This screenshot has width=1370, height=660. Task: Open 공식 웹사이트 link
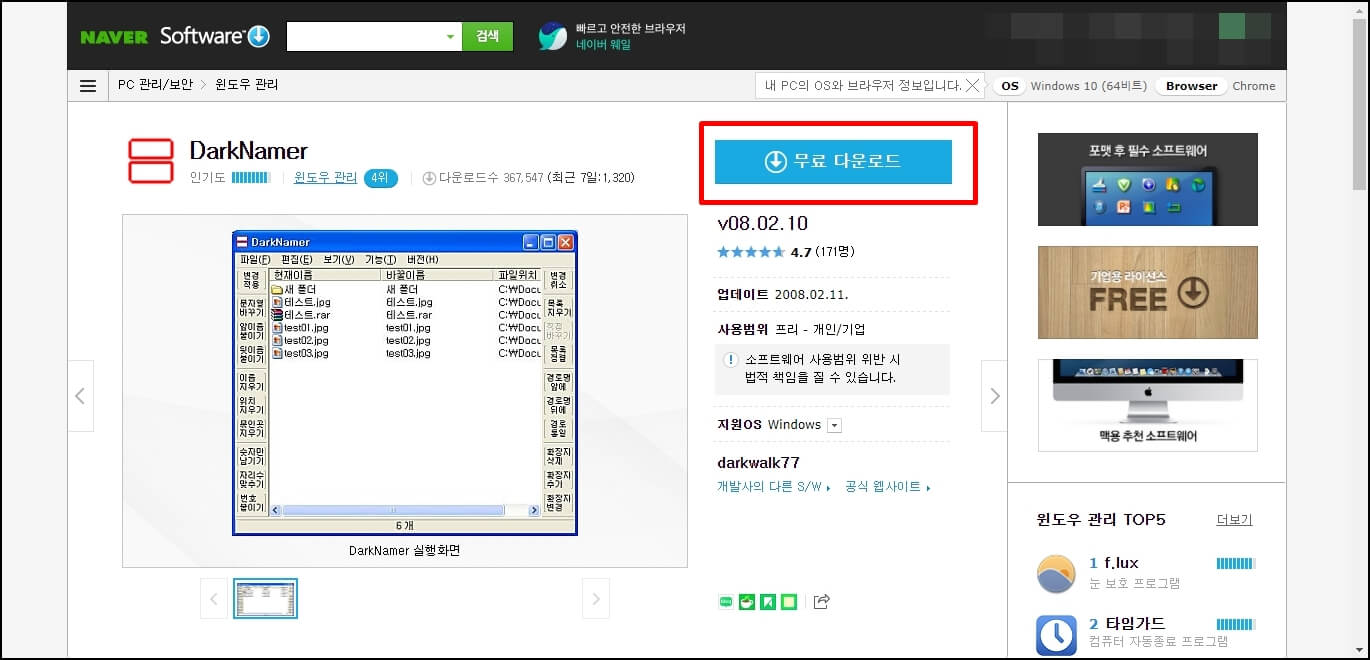click(887, 487)
